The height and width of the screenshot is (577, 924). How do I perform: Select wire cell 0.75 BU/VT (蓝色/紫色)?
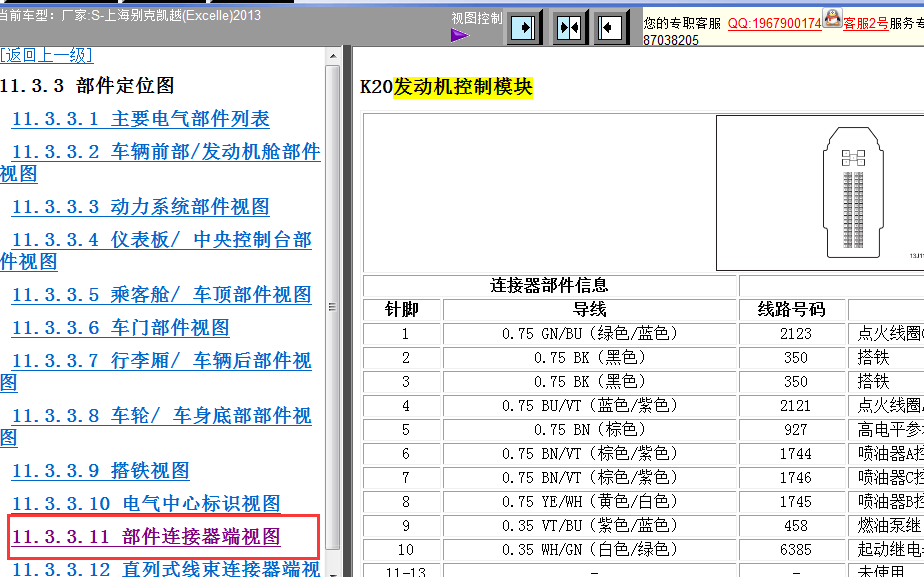click(590, 406)
